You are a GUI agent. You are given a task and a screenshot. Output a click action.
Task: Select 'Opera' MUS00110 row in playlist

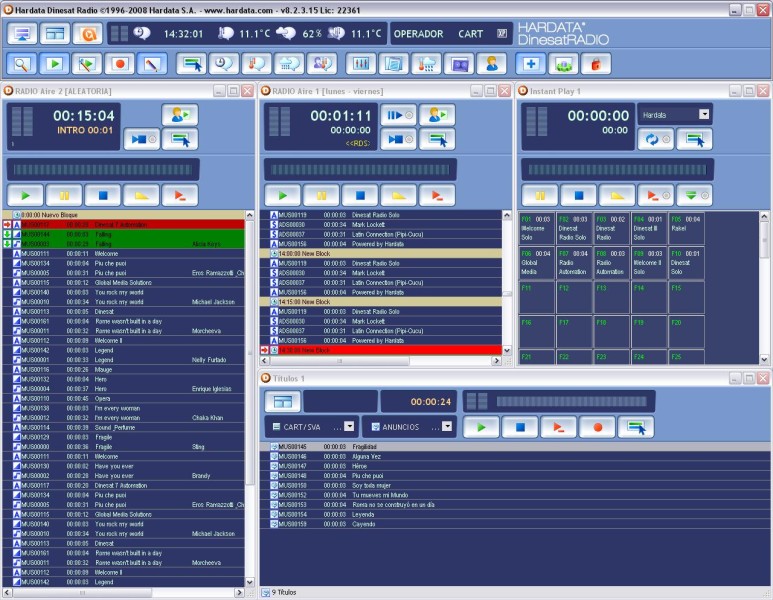pyautogui.click(x=123, y=398)
